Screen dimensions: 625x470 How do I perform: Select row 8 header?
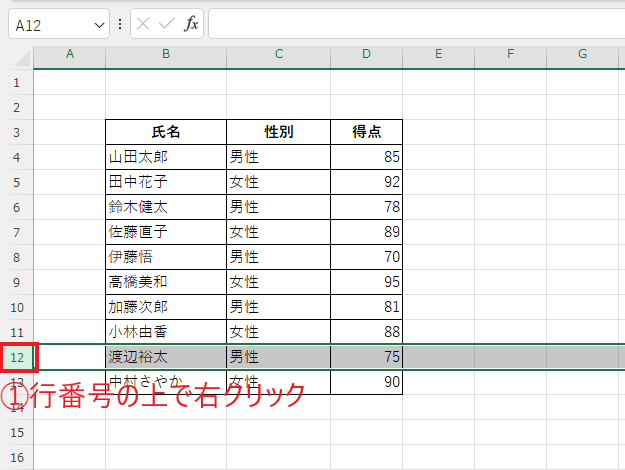coord(17,257)
